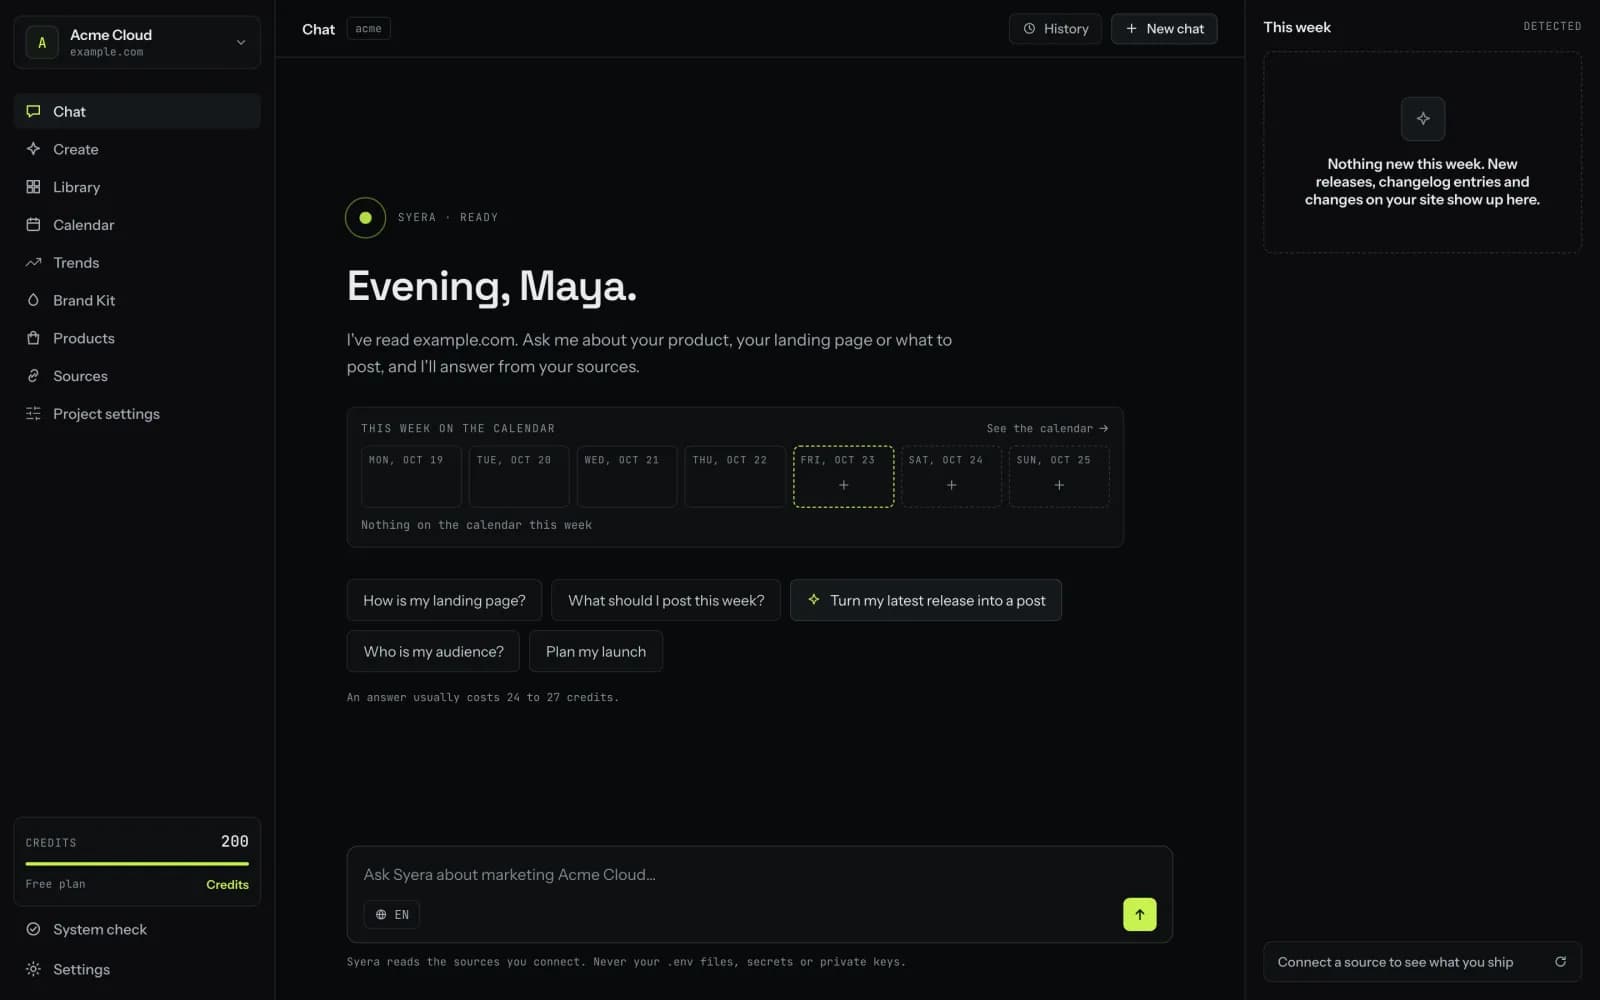Viewport: 1600px width, 1000px height.
Task: Send the message with the arrow button
Action: tap(1140, 914)
